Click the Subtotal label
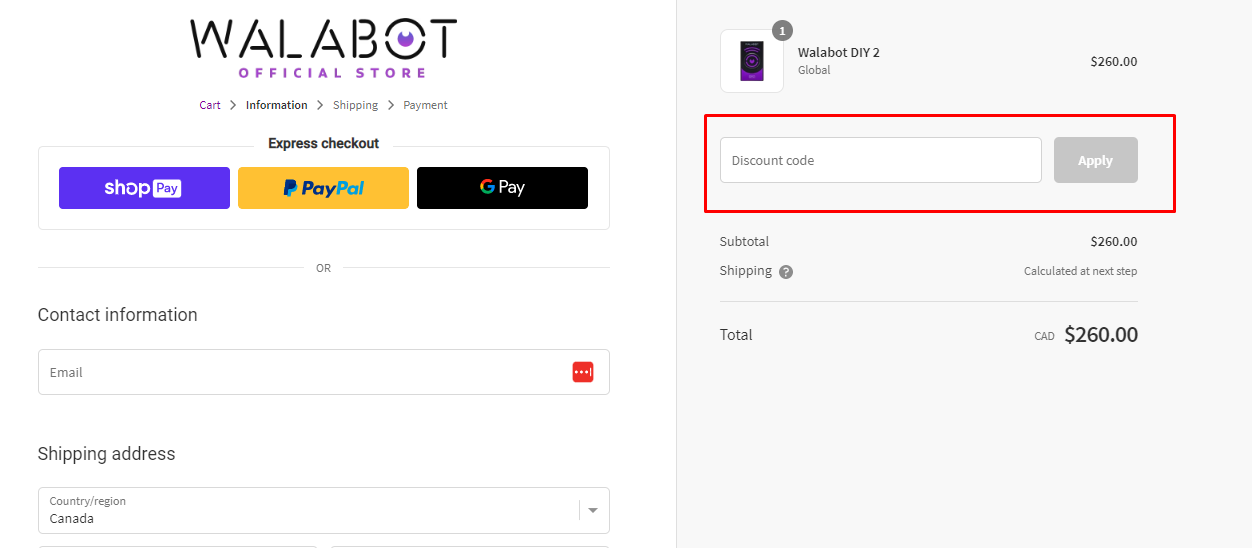 click(x=744, y=241)
